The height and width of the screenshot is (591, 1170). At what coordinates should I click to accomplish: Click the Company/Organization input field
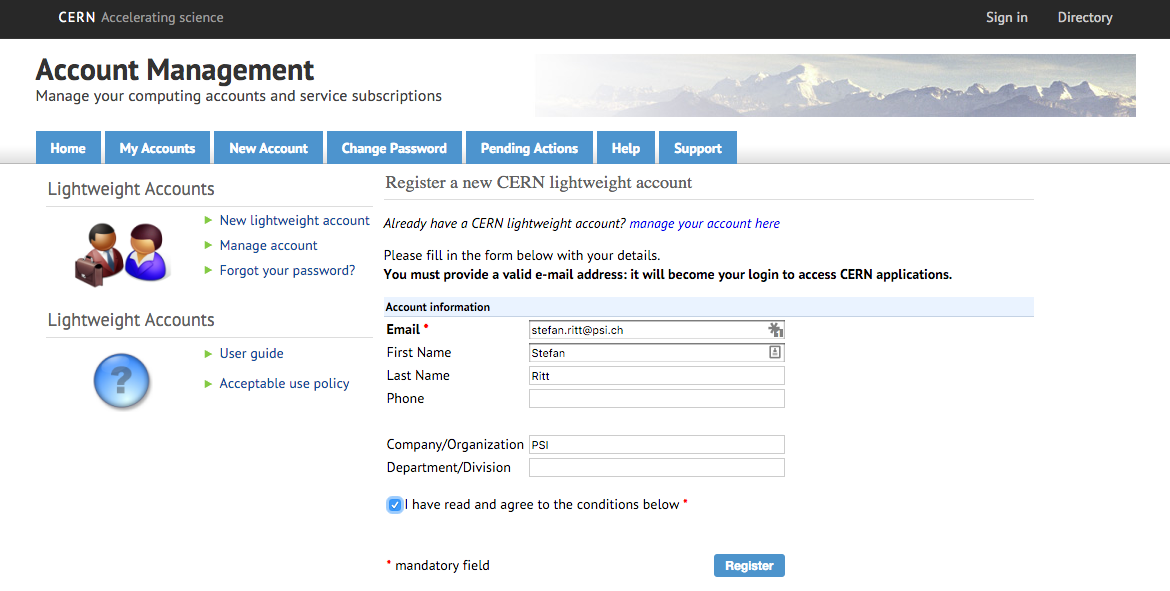(657, 445)
